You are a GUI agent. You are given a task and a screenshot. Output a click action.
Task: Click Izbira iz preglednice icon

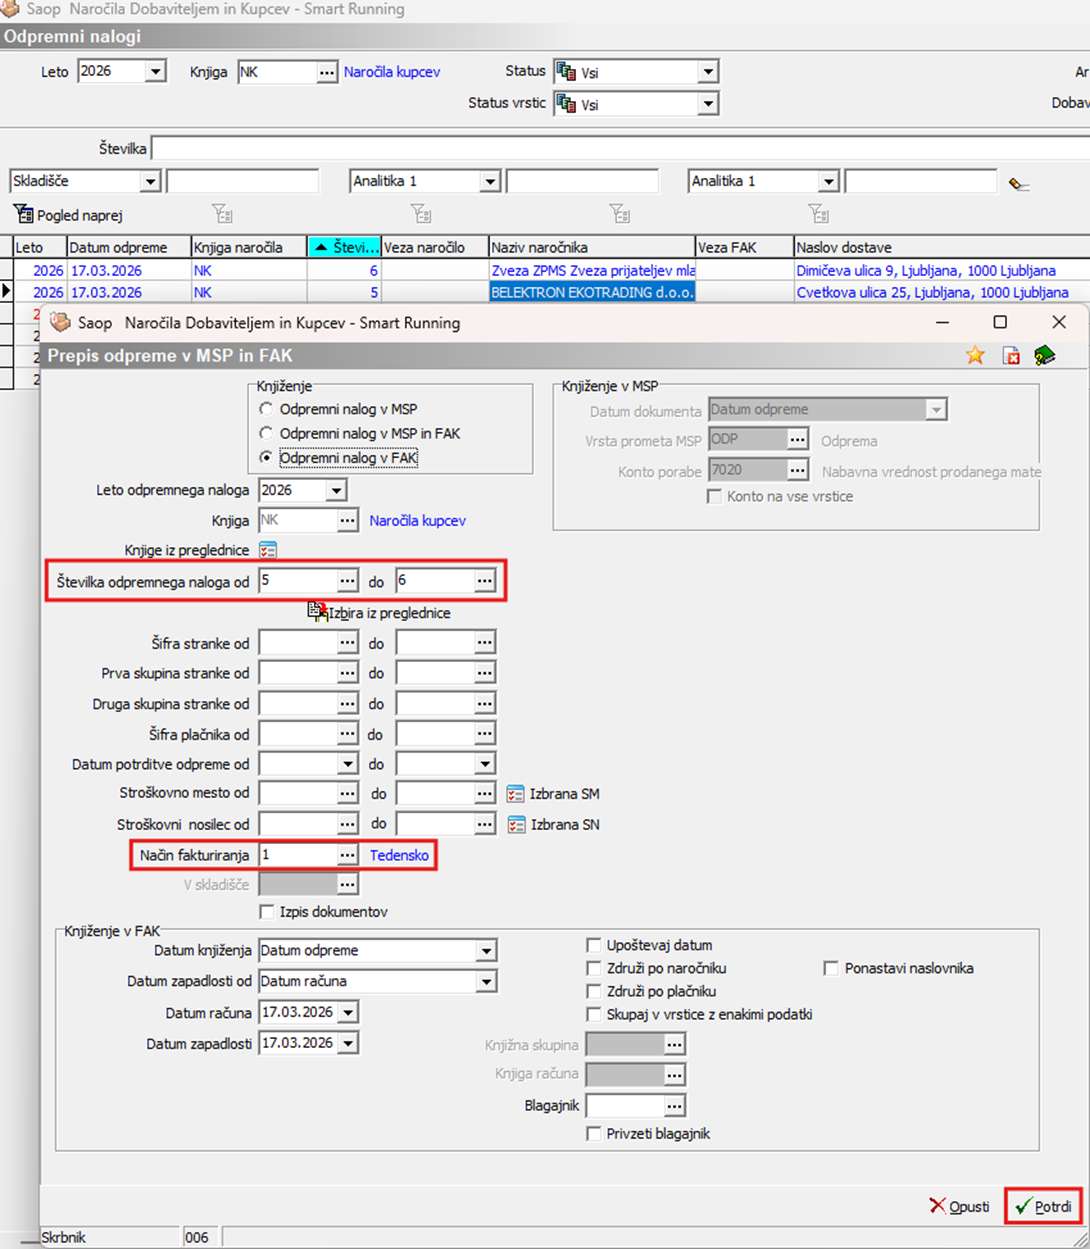click(x=317, y=610)
